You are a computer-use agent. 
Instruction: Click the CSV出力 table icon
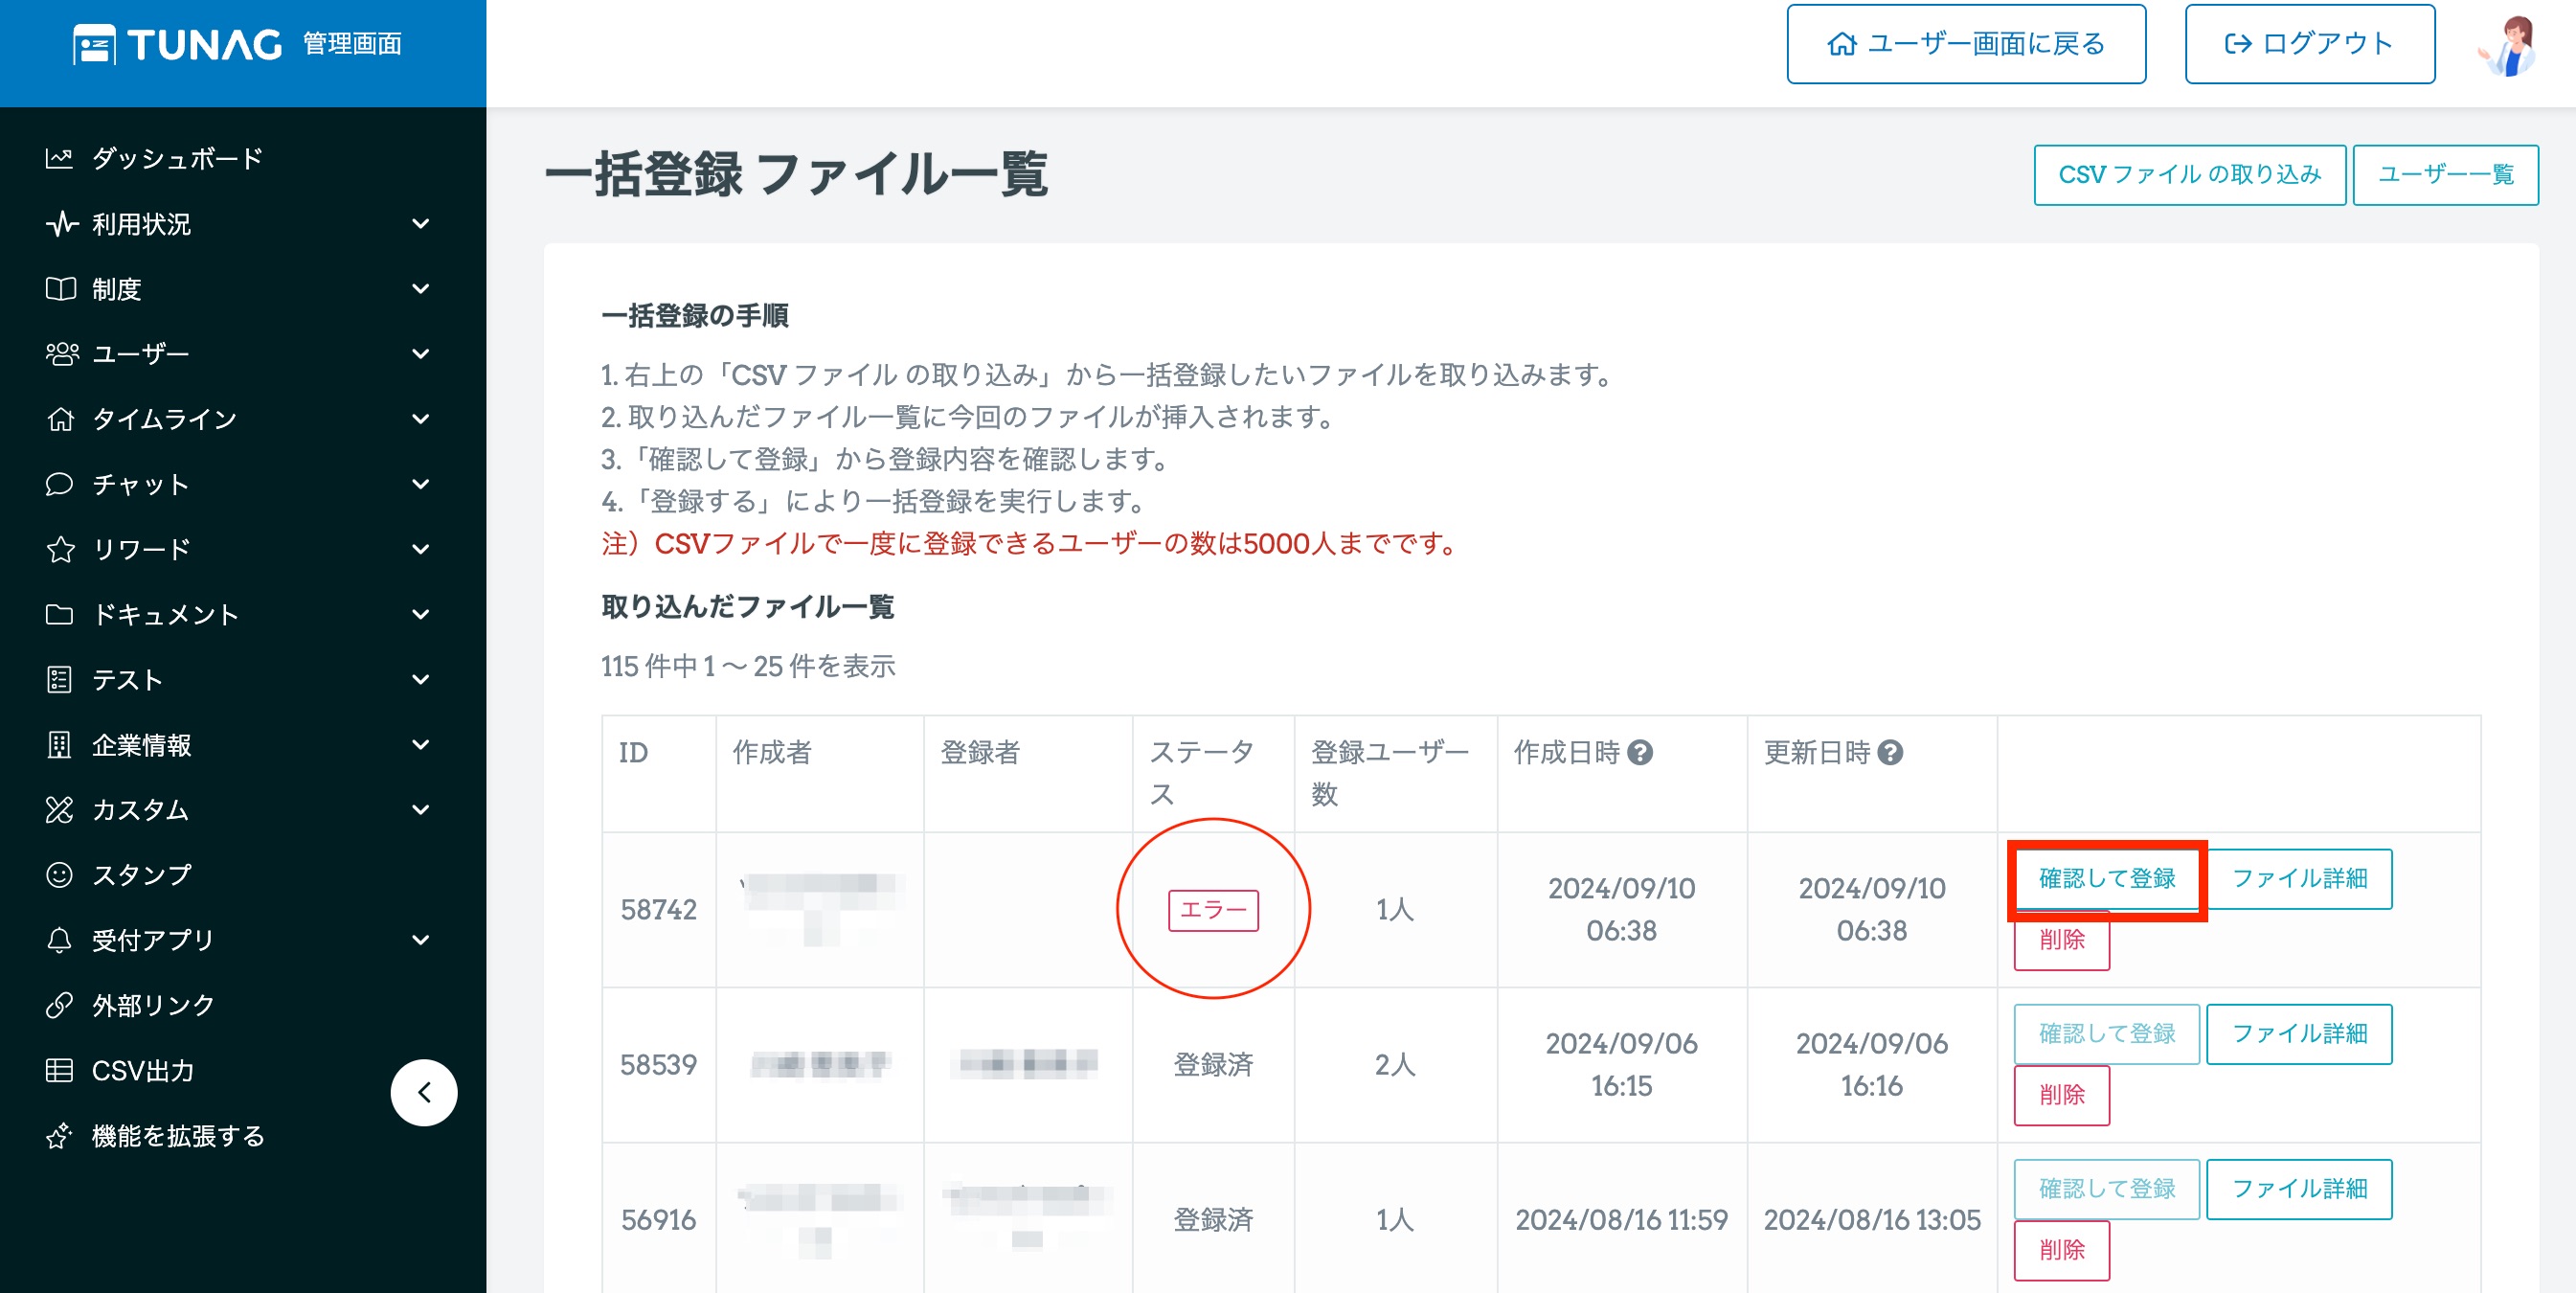click(x=59, y=1070)
